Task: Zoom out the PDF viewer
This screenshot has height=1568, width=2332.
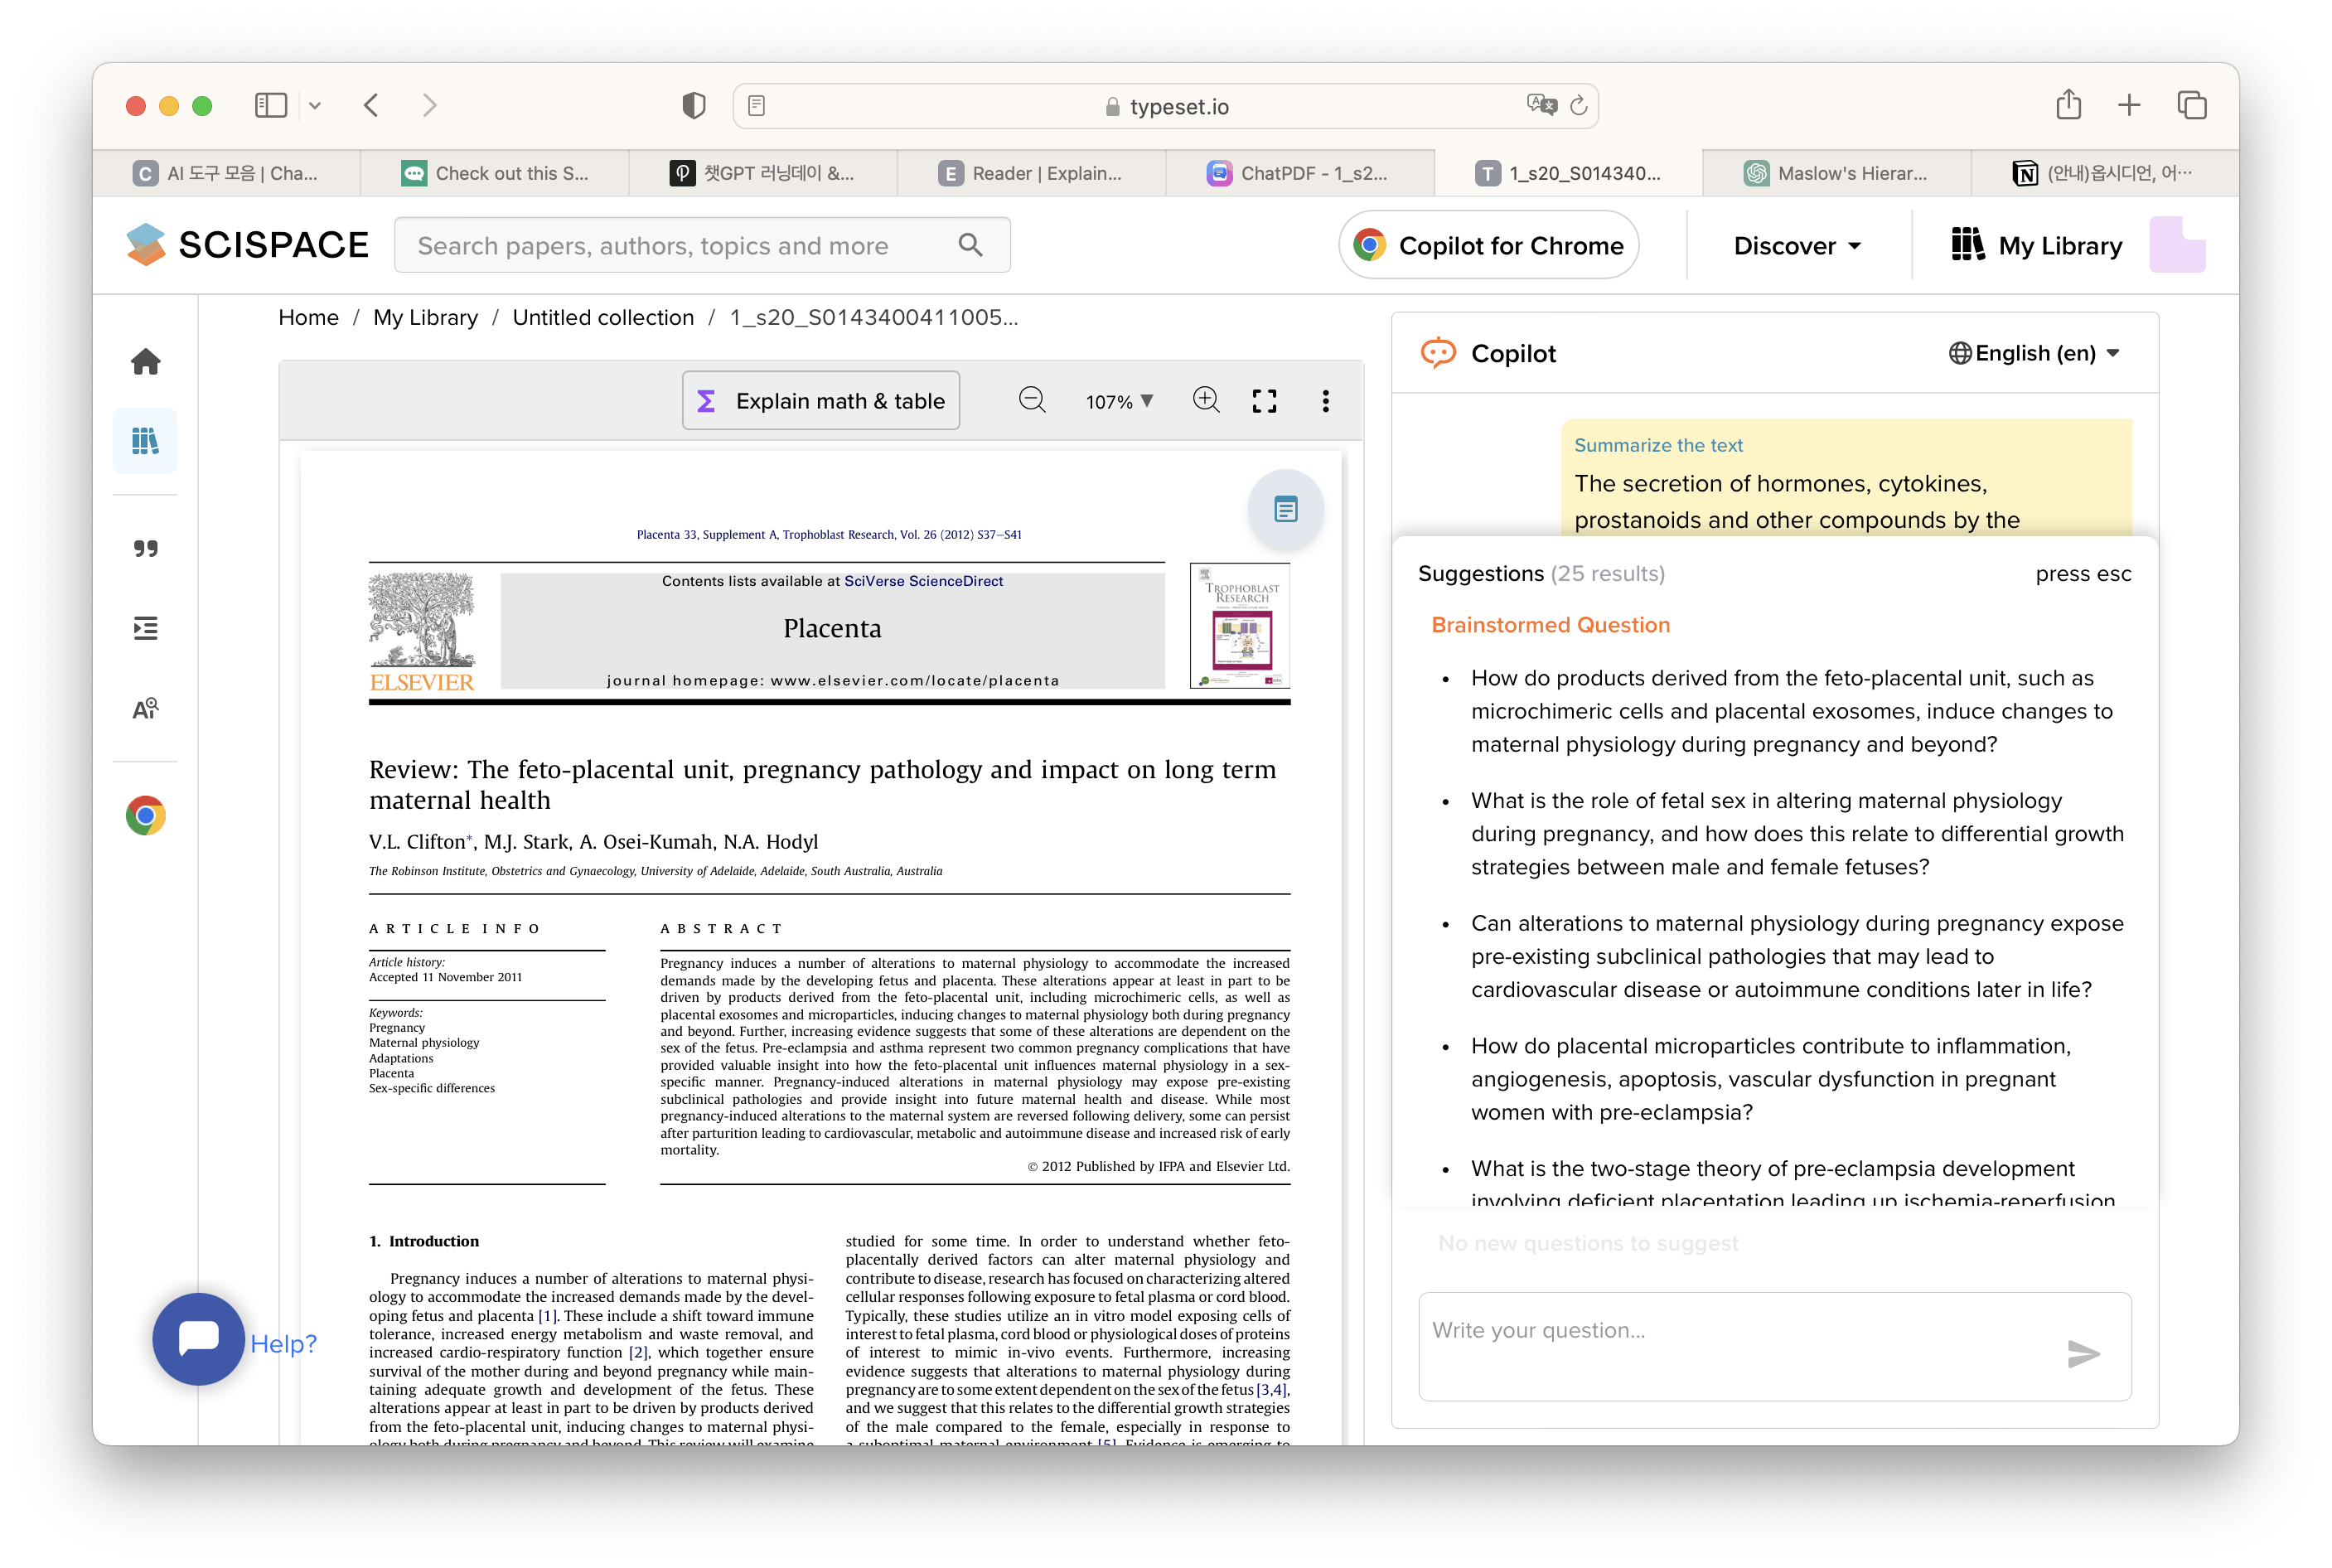Action: click(x=1032, y=401)
